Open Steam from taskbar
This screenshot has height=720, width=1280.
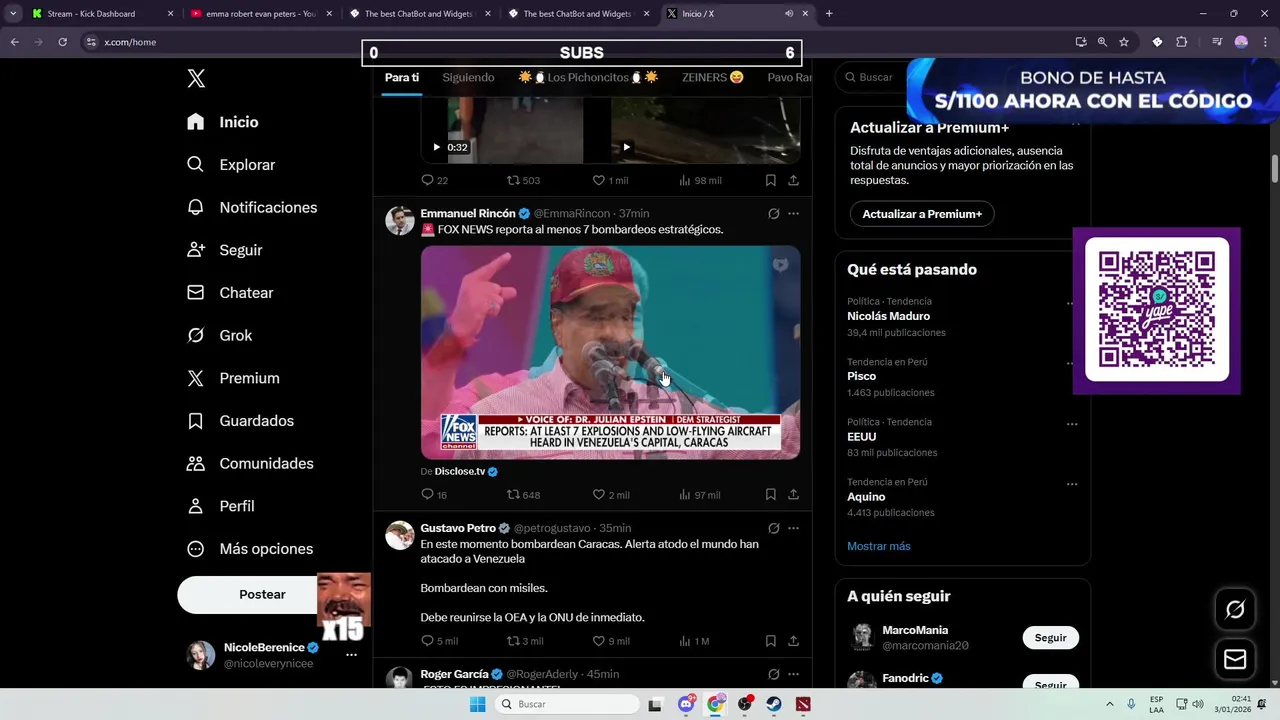pyautogui.click(x=774, y=704)
